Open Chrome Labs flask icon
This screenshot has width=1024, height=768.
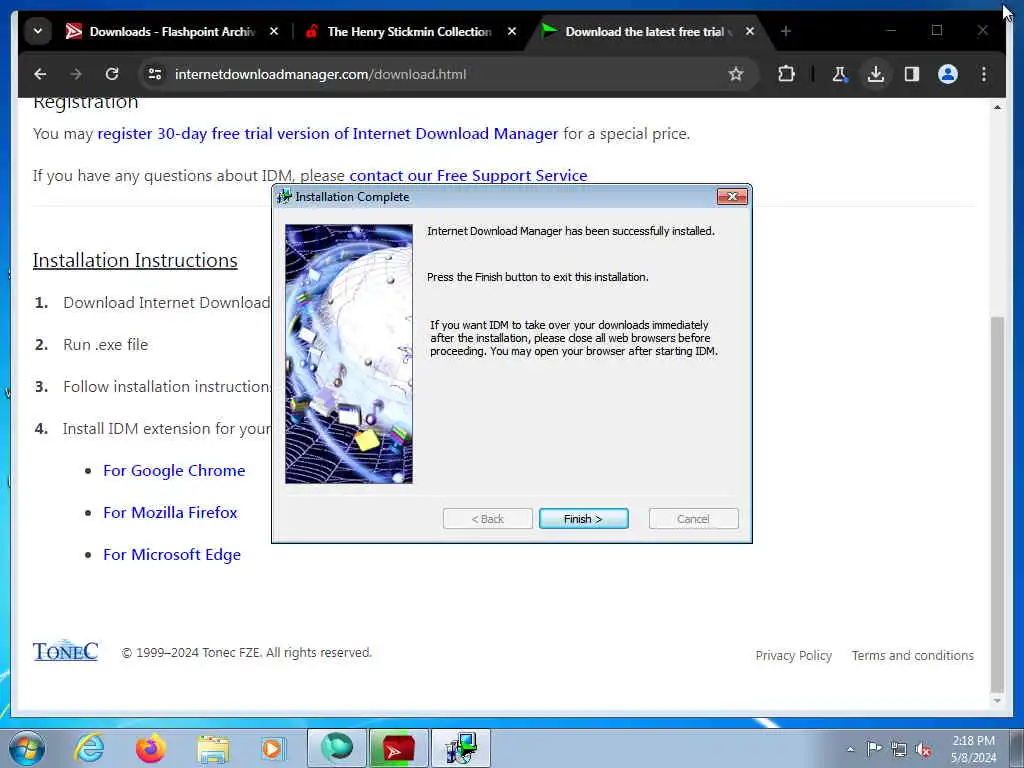840,74
